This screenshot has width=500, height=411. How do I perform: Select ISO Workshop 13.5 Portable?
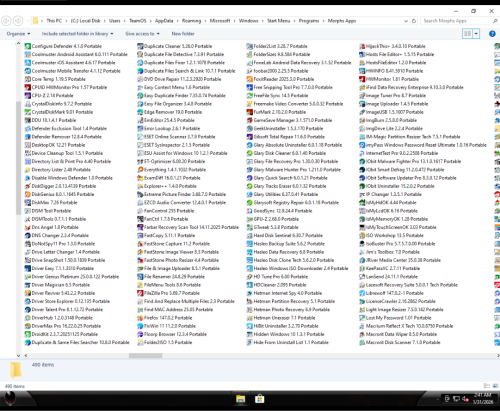tap(391, 235)
